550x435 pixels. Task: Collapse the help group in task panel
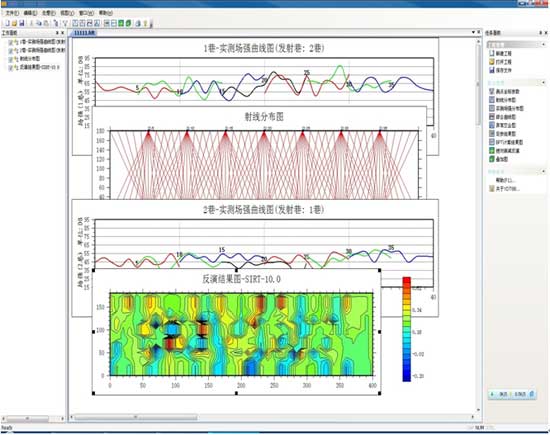tap(543, 172)
